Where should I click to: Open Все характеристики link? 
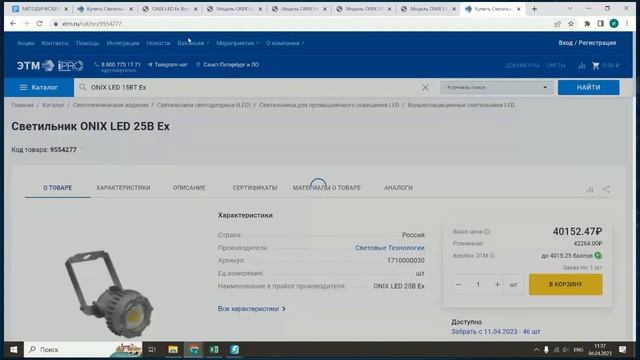click(x=251, y=309)
